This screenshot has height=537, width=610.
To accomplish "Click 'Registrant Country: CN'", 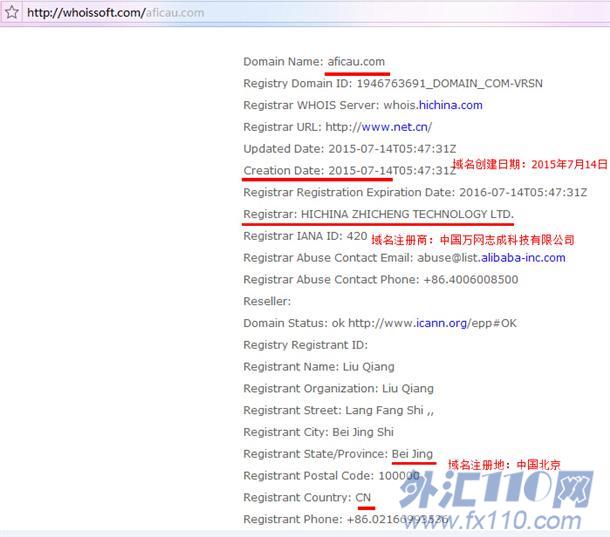I will click(307, 497).
